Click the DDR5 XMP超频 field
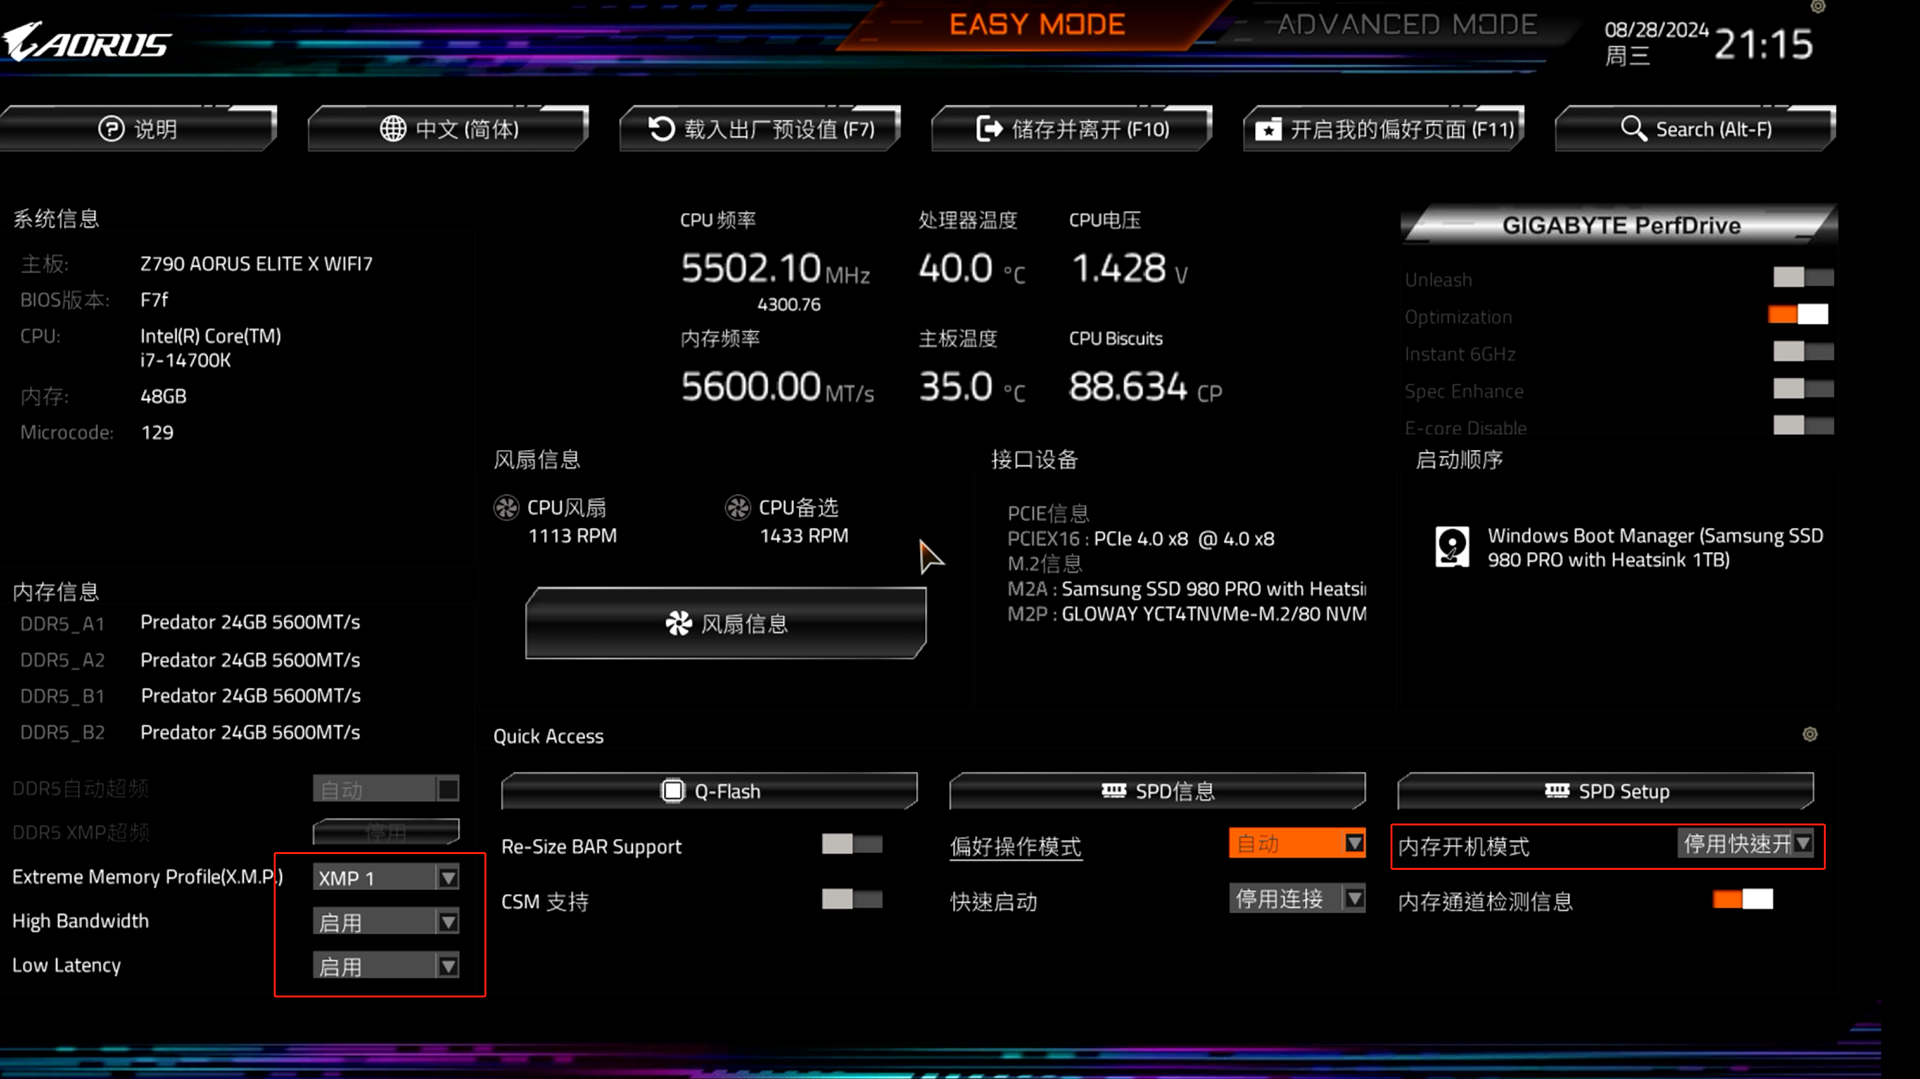 pos(386,831)
